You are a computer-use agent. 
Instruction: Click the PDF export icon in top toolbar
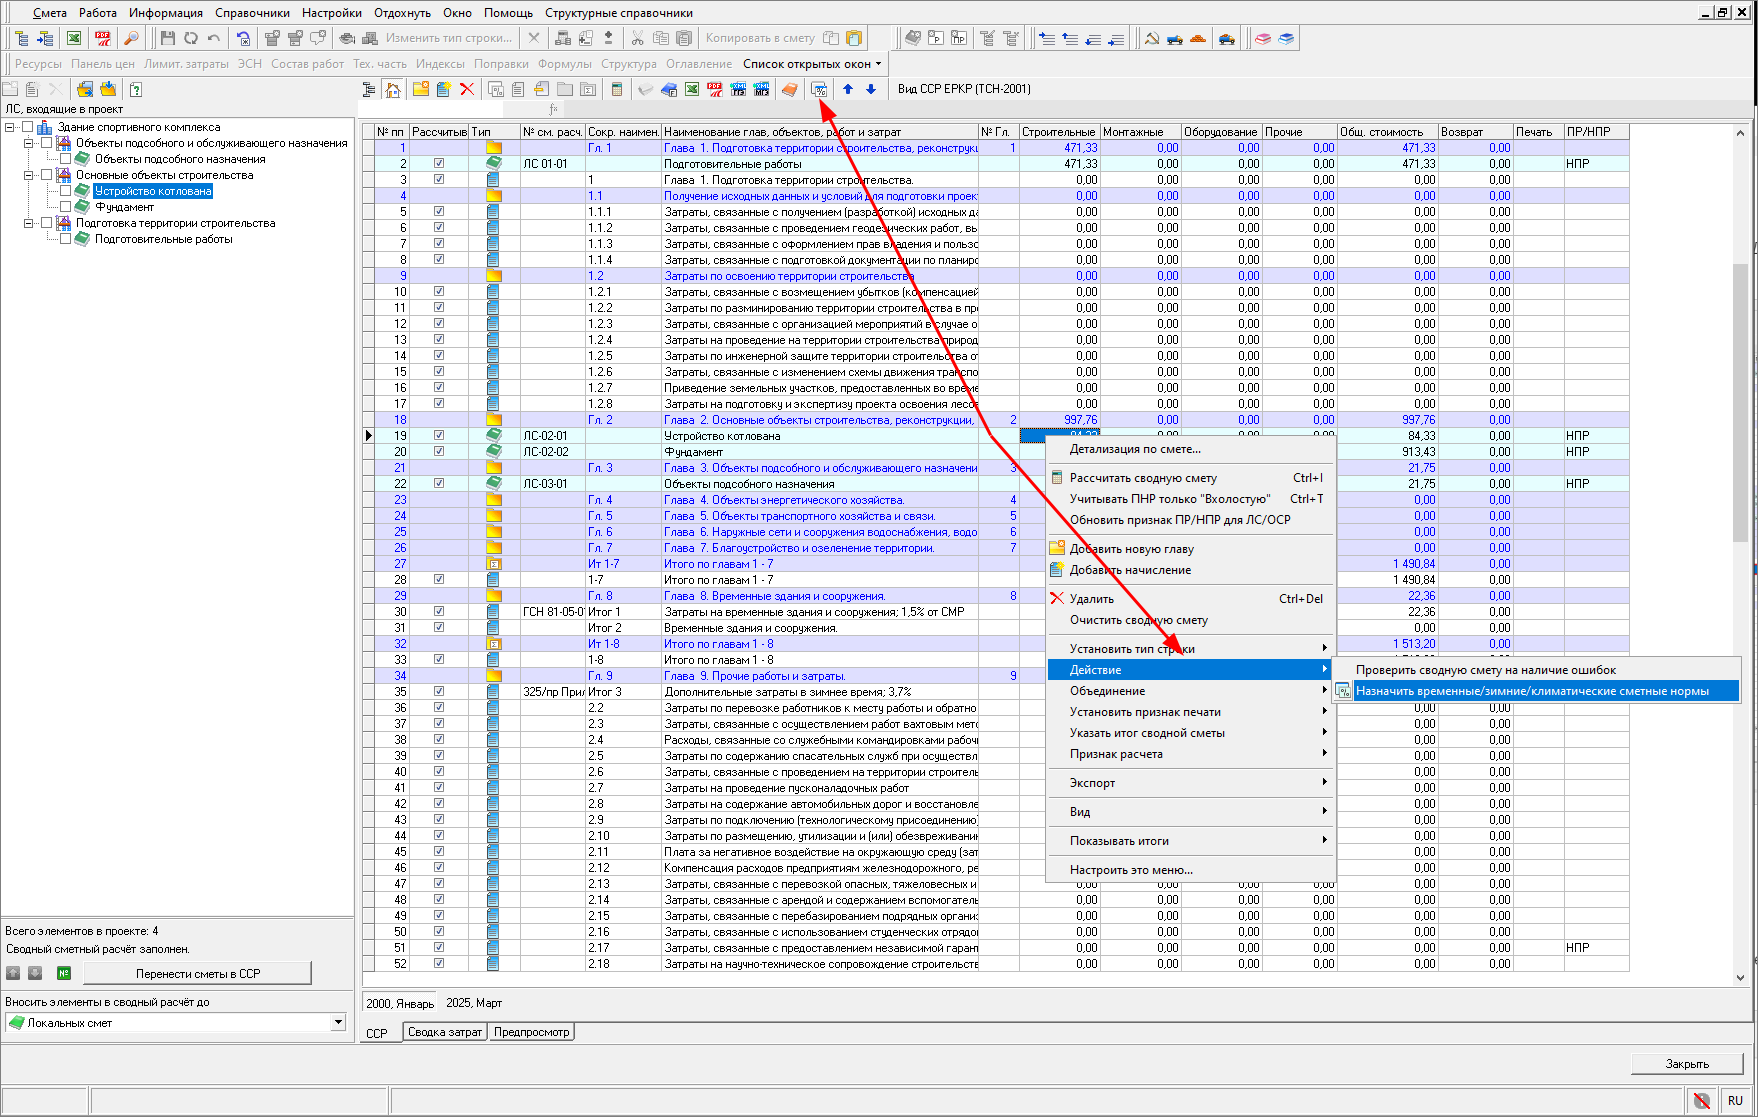click(x=102, y=38)
